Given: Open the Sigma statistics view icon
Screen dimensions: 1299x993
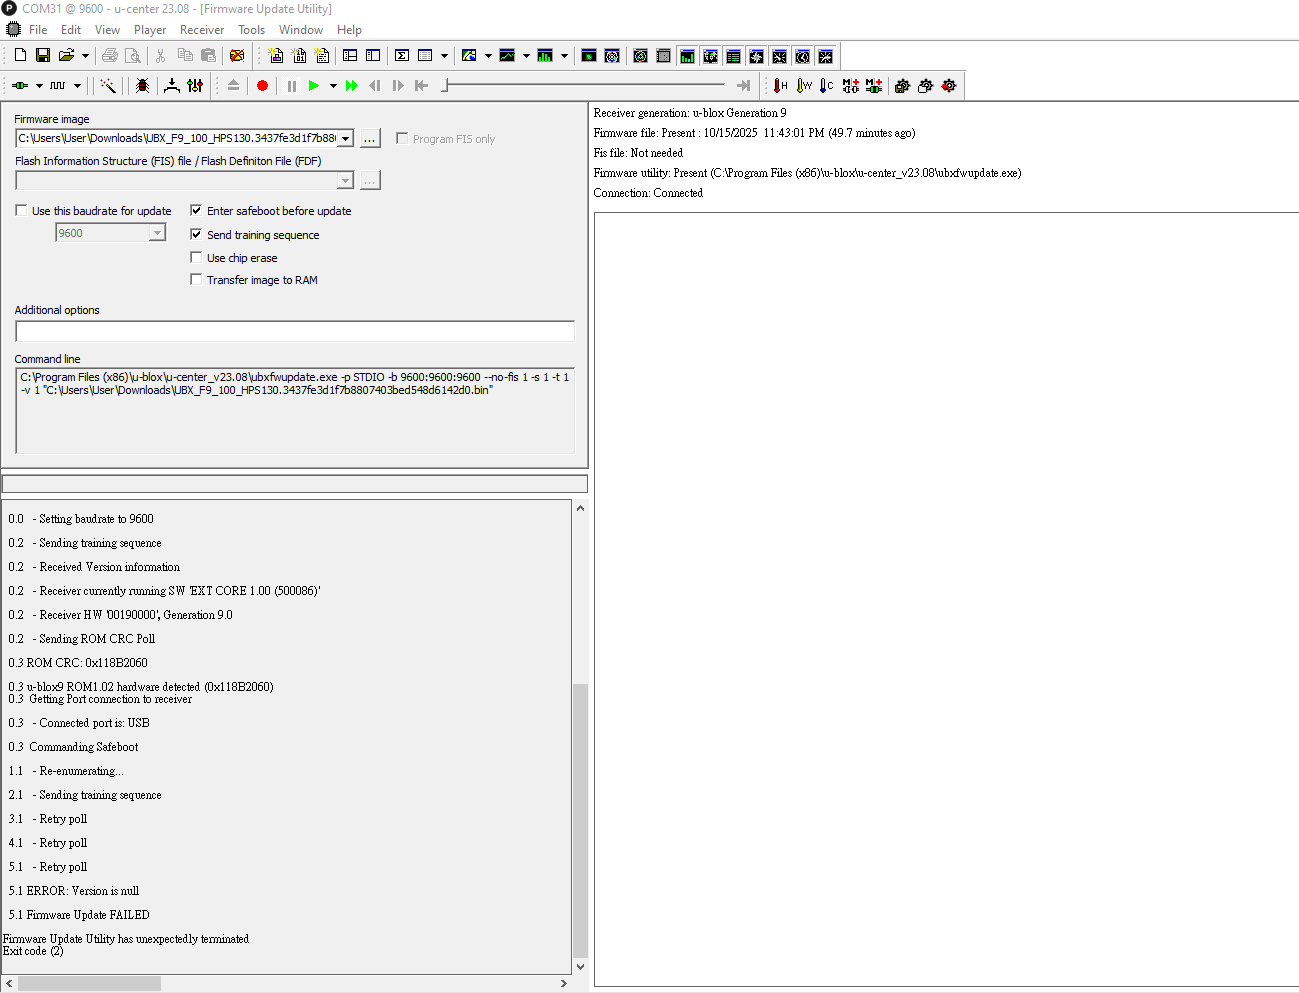Looking at the screenshot, I should [x=402, y=56].
